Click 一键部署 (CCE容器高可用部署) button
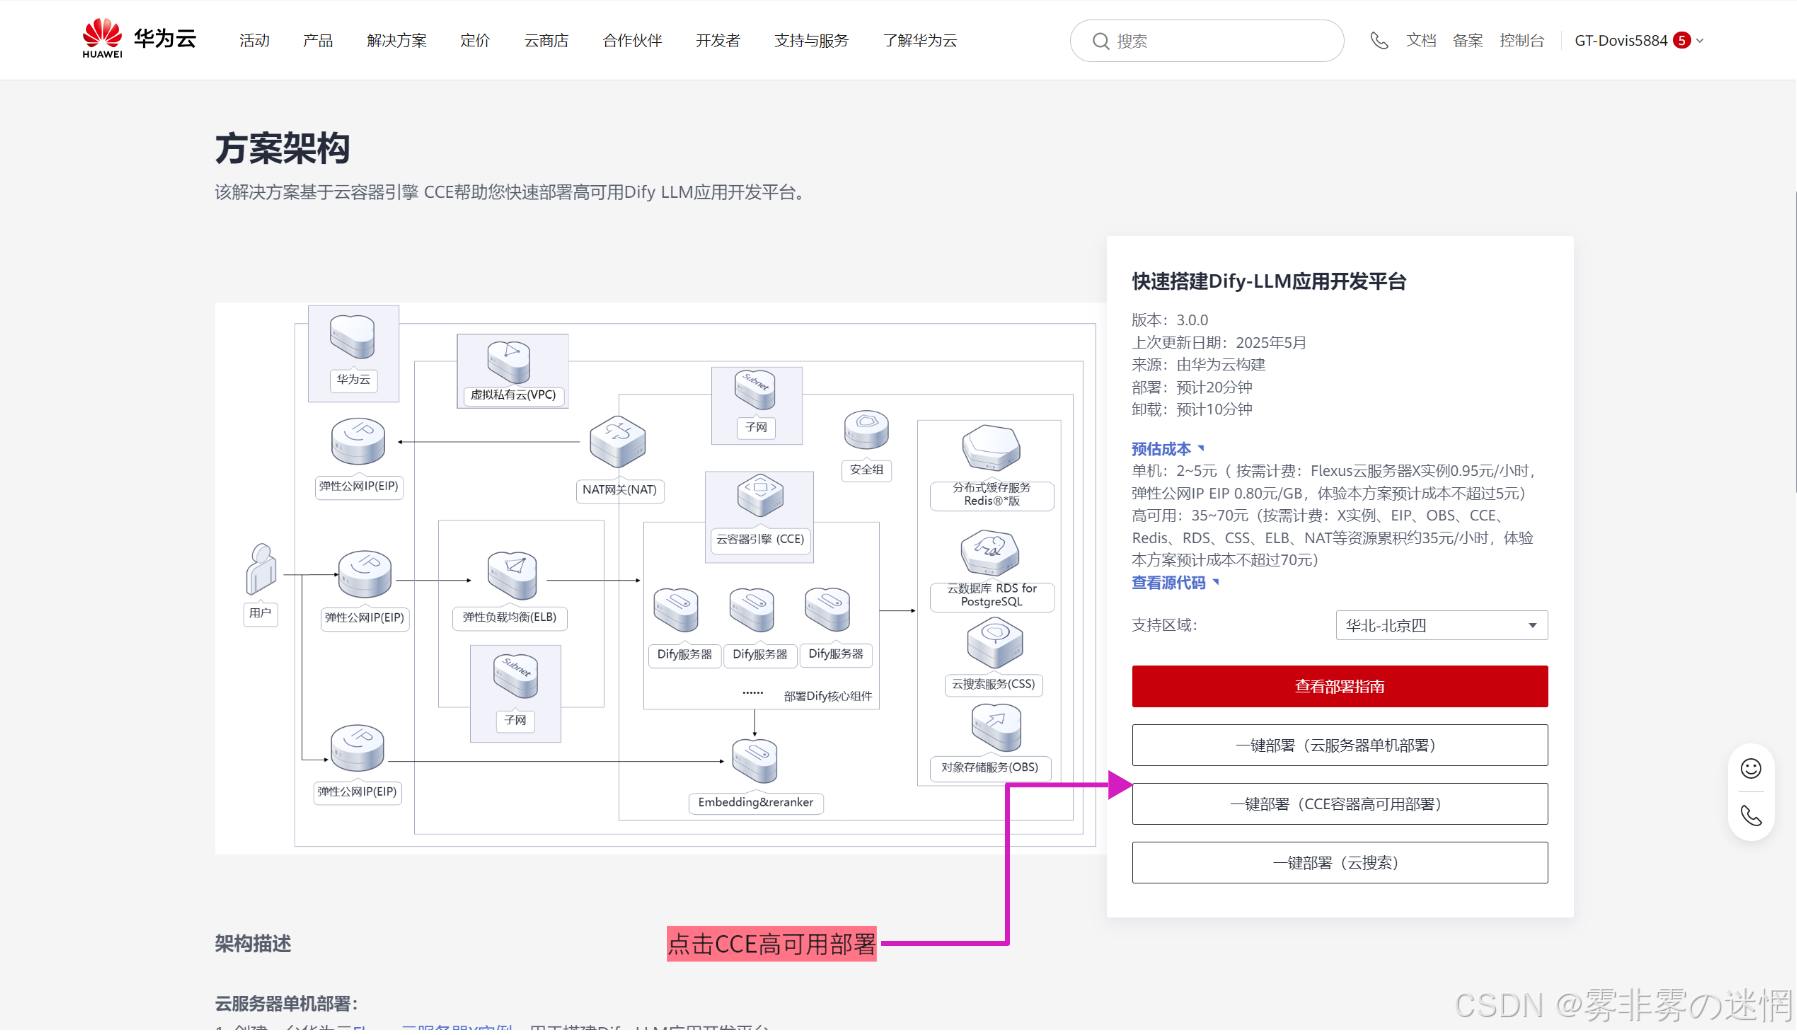The width and height of the screenshot is (1797, 1035). point(1339,804)
